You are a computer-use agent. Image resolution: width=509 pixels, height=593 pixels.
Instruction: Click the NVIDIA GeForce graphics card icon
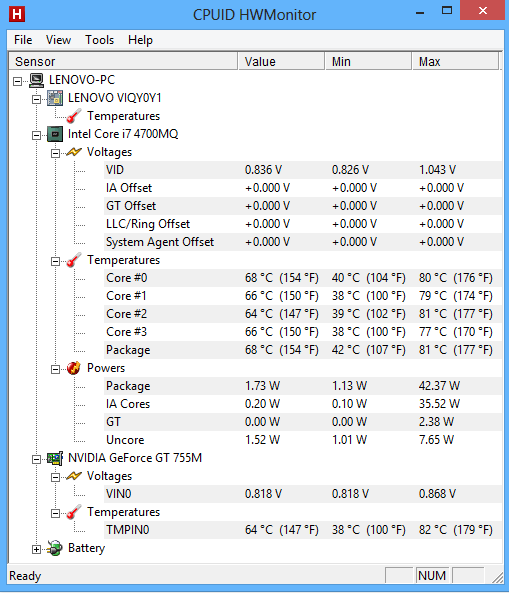coord(55,458)
